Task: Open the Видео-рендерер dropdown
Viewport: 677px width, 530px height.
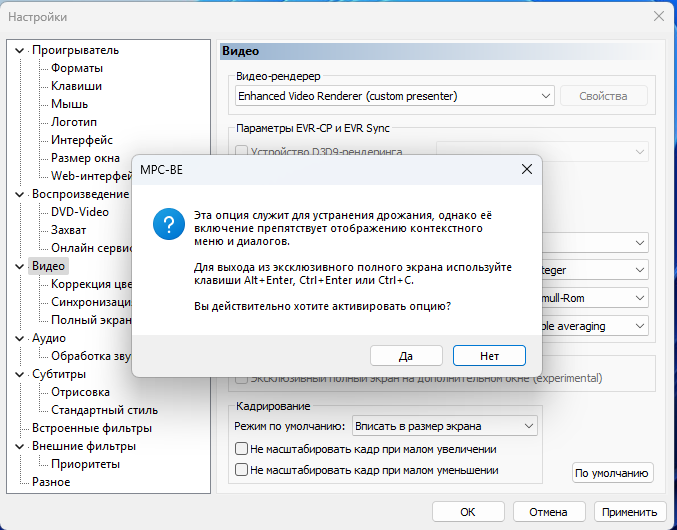Action: click(395, 96)
